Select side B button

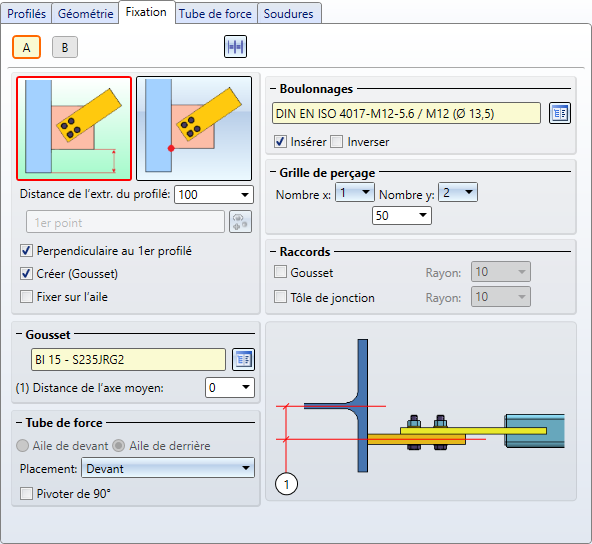(65, 47)
